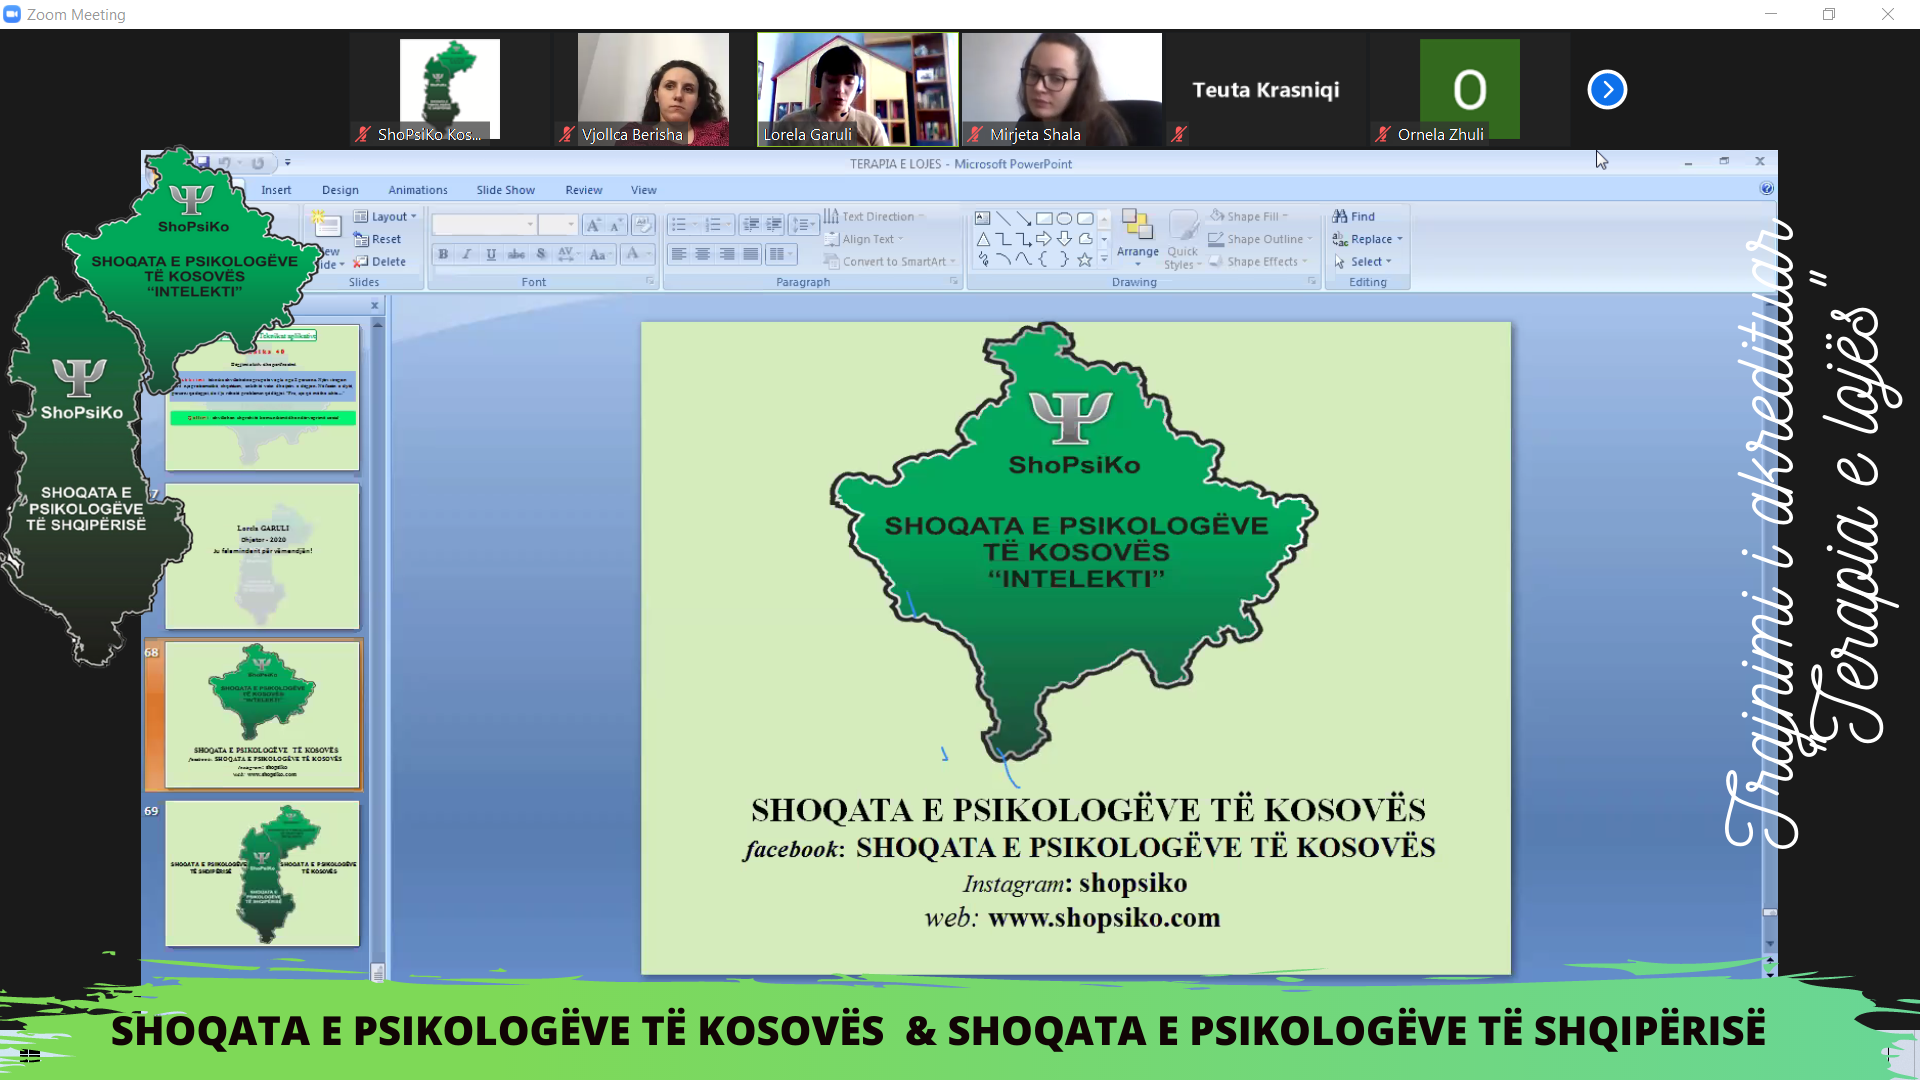The image size is (1920, 1080).
Task: Open the font name combo box
Action: 485,225
